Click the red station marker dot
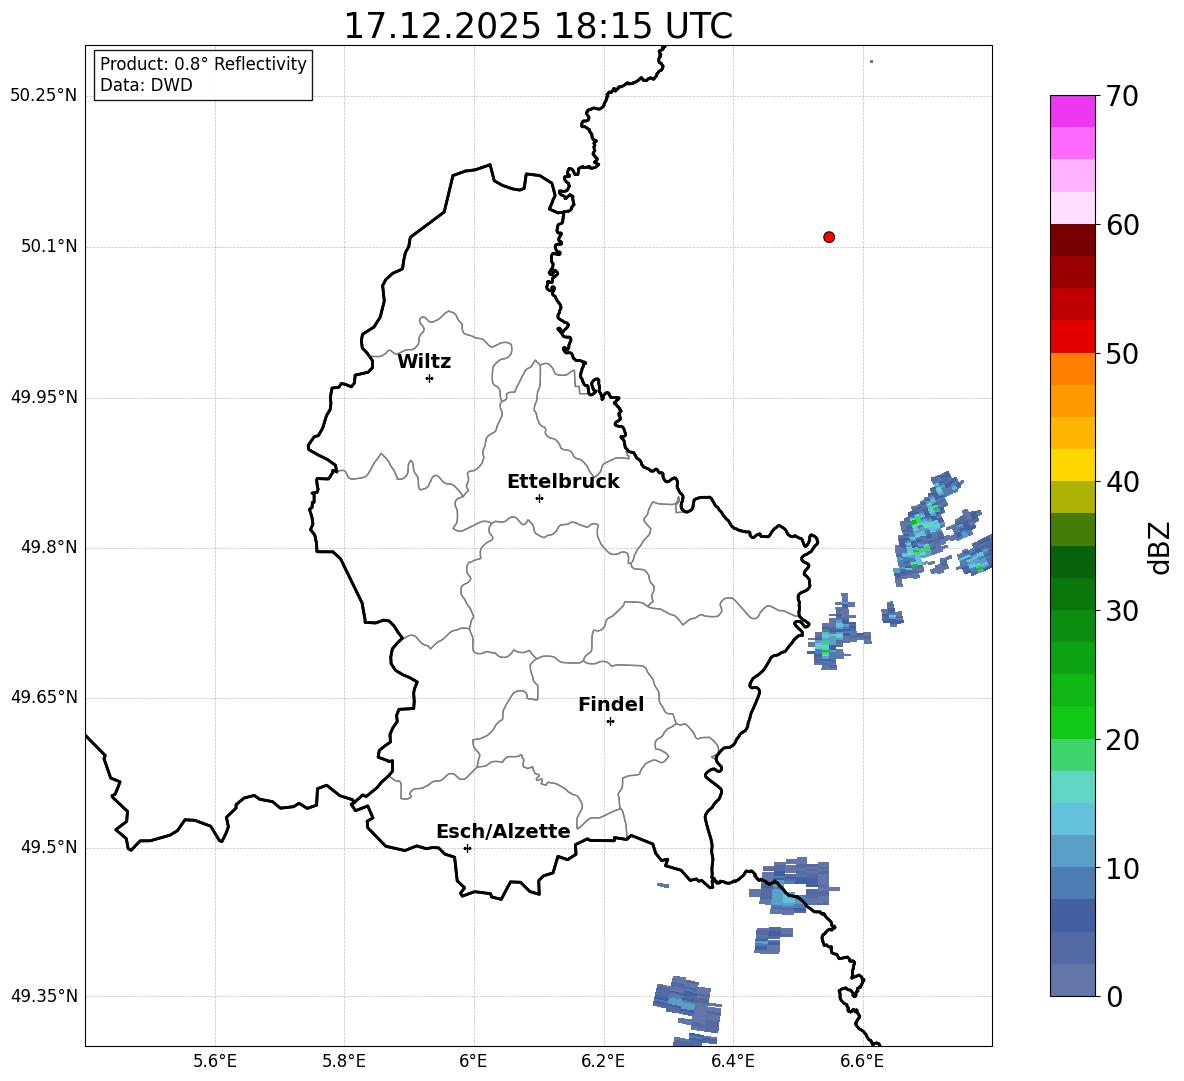1184x1081 pixels. pos(828,237)
